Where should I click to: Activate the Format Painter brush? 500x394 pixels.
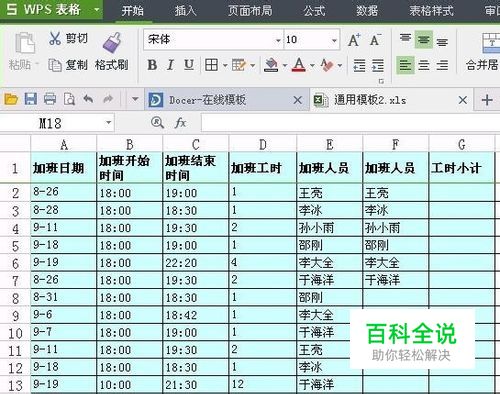tap(112, 42)
